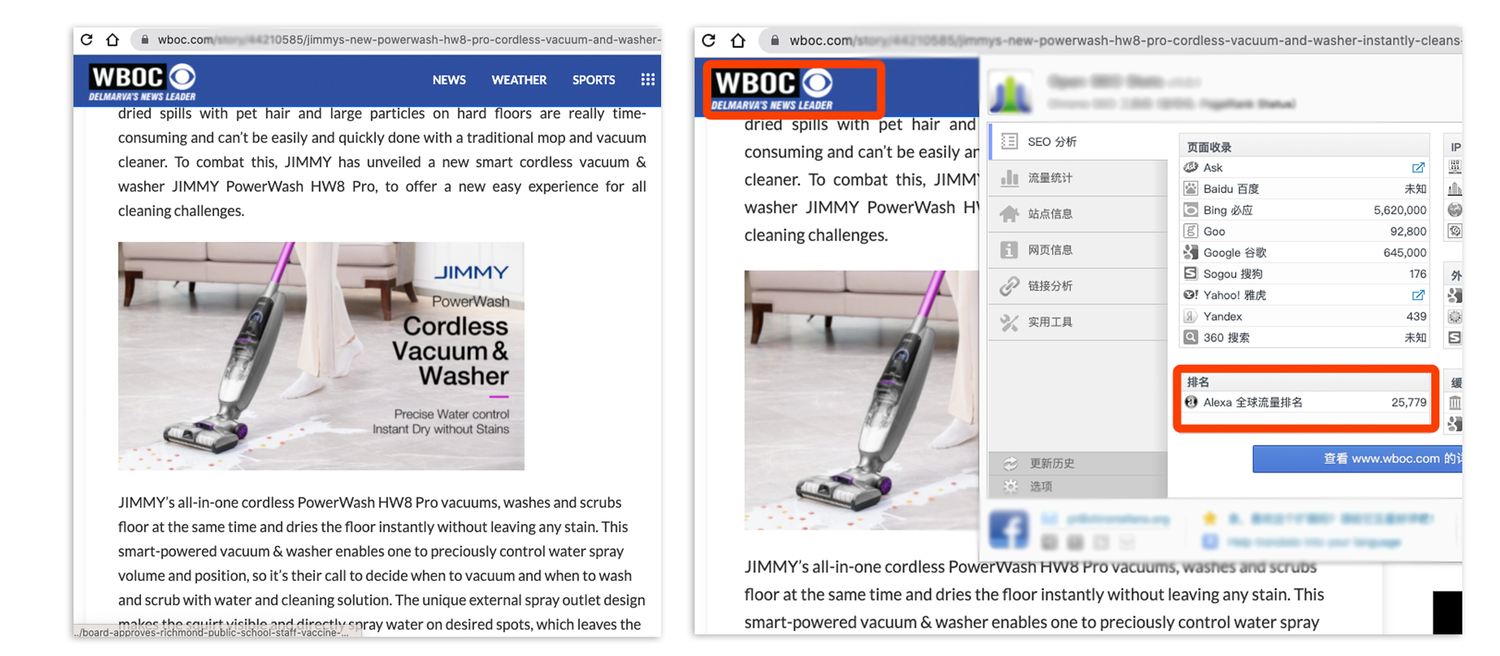Click the Alexa 全球流量排名 label
1500x656 pixels.
(x=1253, y=402)
